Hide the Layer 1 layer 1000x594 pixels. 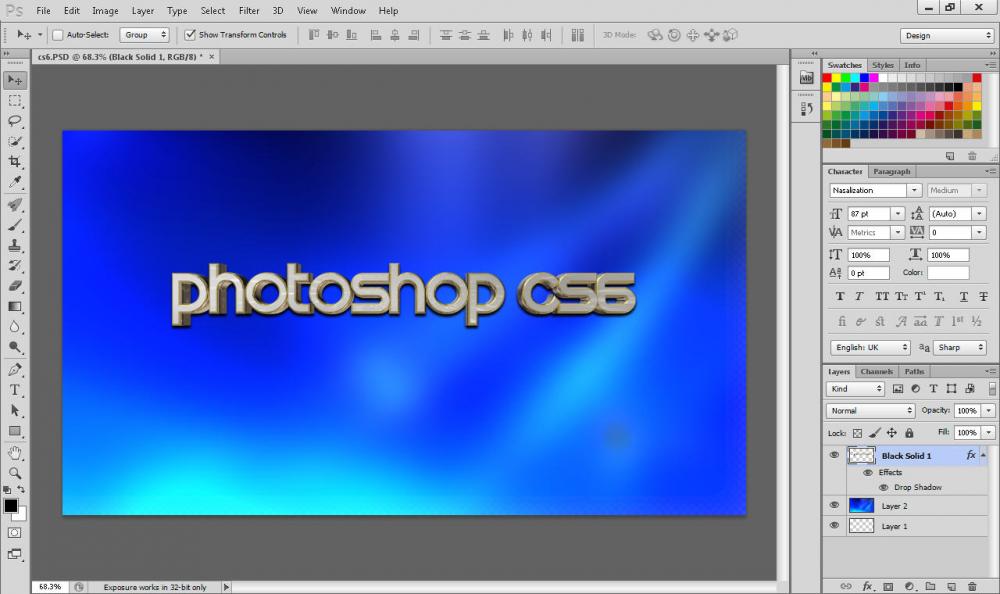834,526
